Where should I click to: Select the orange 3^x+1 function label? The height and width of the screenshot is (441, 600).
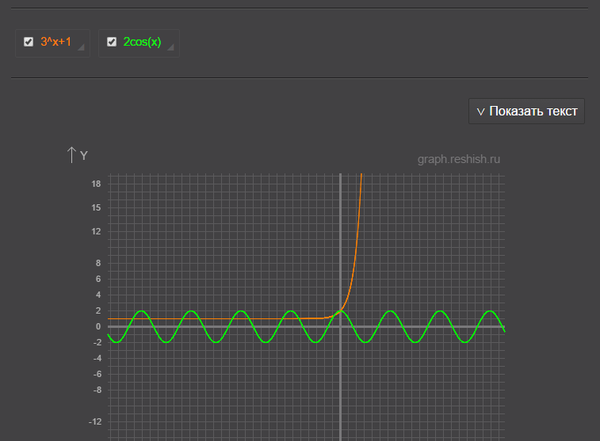(56, 42)
